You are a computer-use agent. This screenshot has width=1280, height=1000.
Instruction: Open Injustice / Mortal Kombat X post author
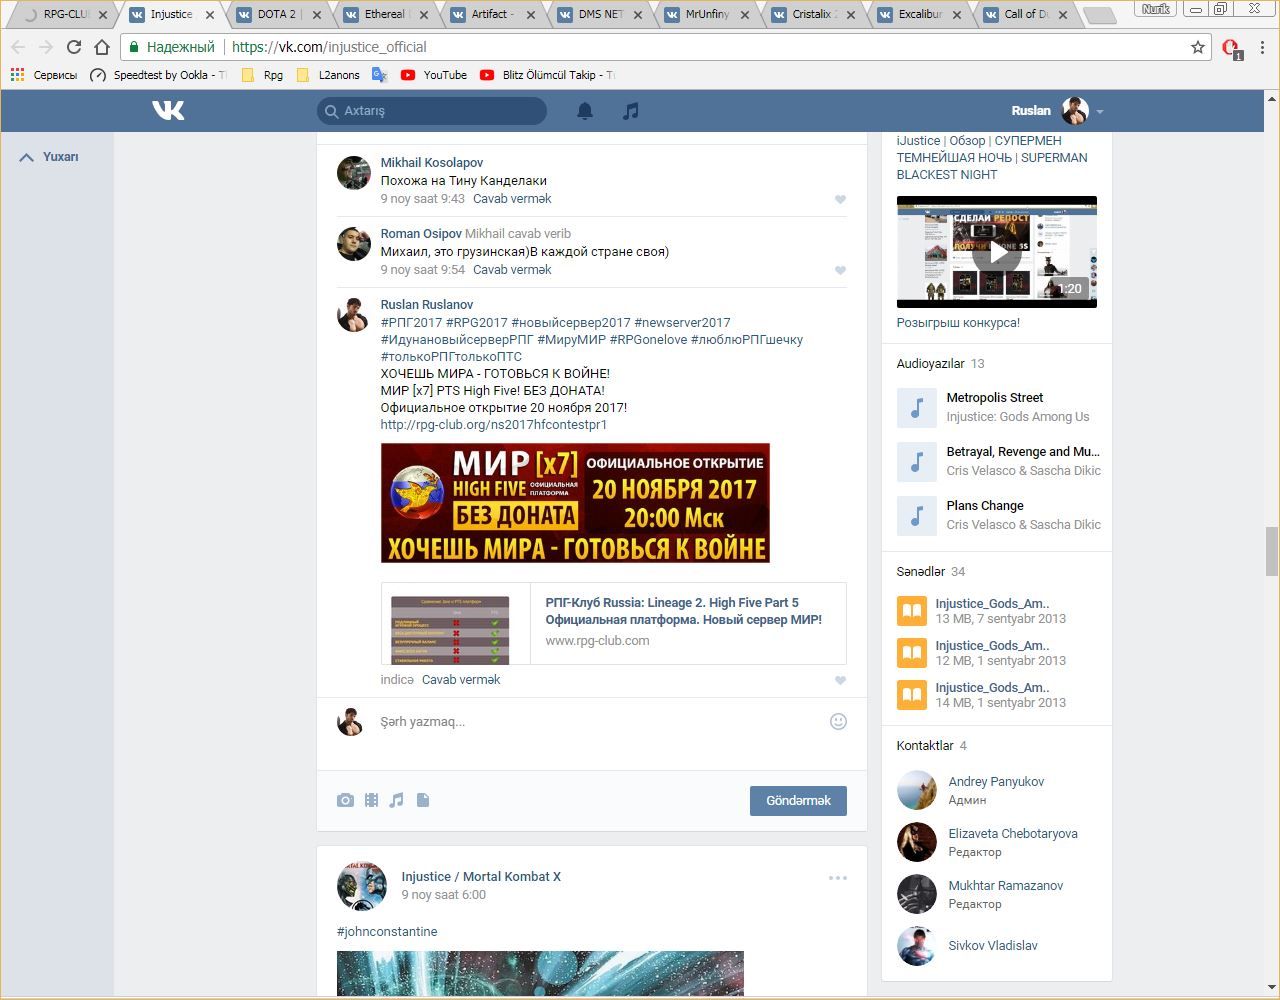[481, 877]
